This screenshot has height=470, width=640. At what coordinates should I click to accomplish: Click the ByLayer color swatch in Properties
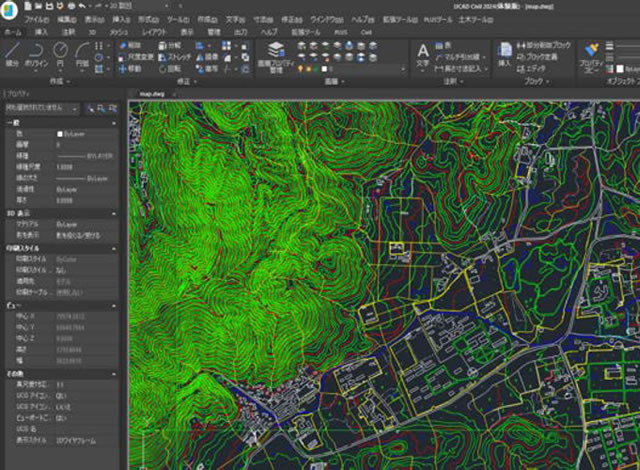tap(60, 134)
